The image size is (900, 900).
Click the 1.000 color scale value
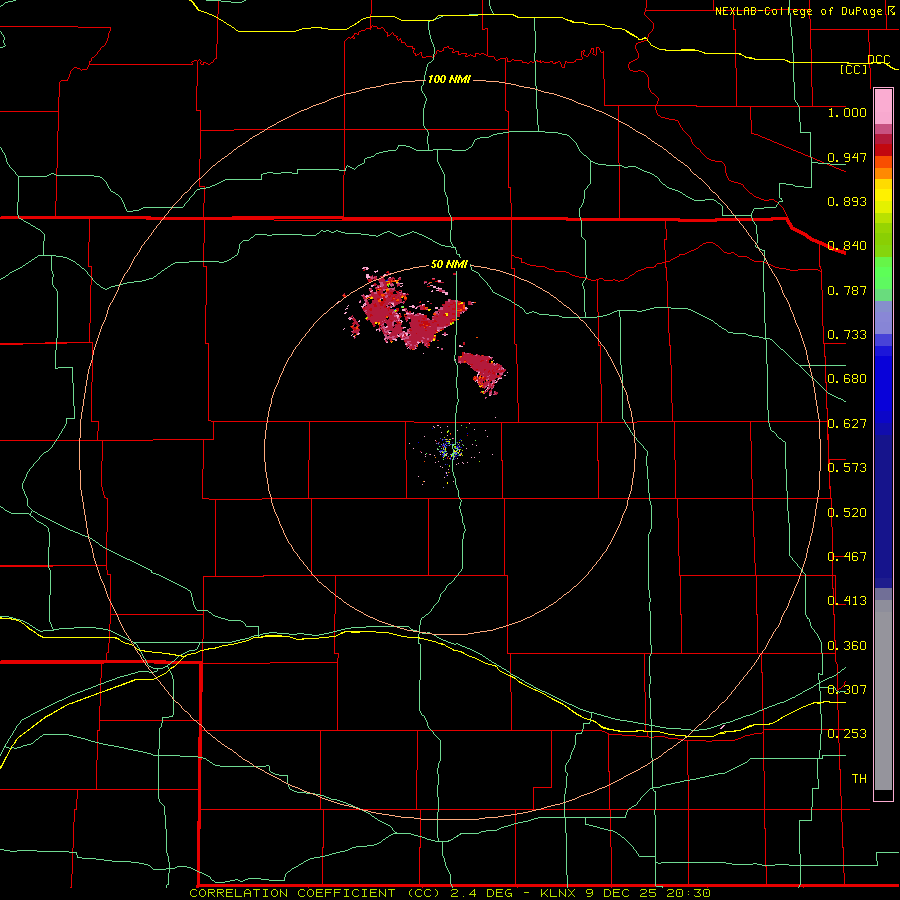847,112
